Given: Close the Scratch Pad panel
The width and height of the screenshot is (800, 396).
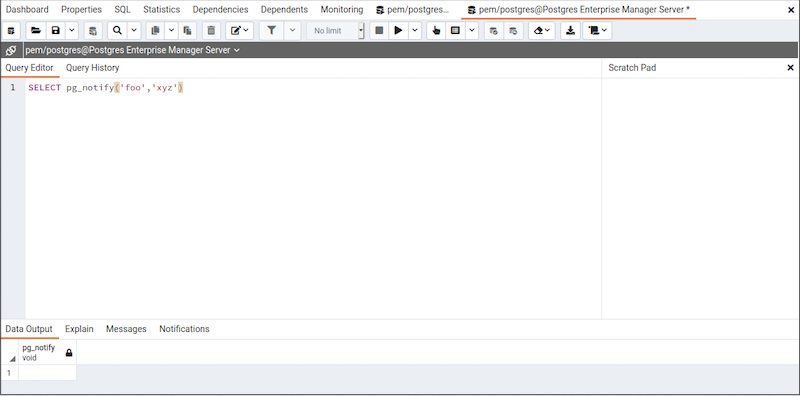Looking at the screenshot, I should [x=790, y=67].
